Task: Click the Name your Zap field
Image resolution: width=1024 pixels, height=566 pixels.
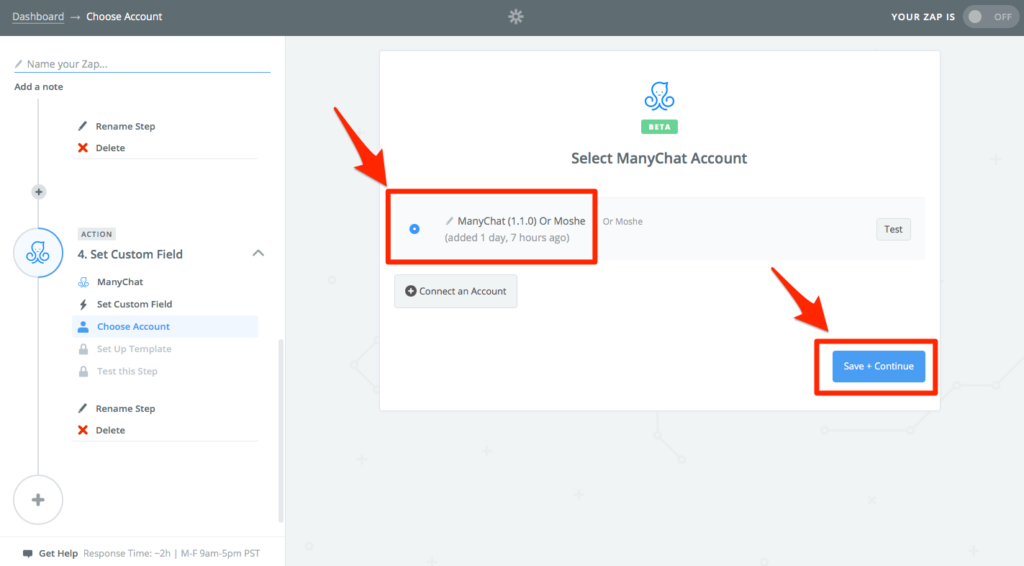Action: (142, 64)
